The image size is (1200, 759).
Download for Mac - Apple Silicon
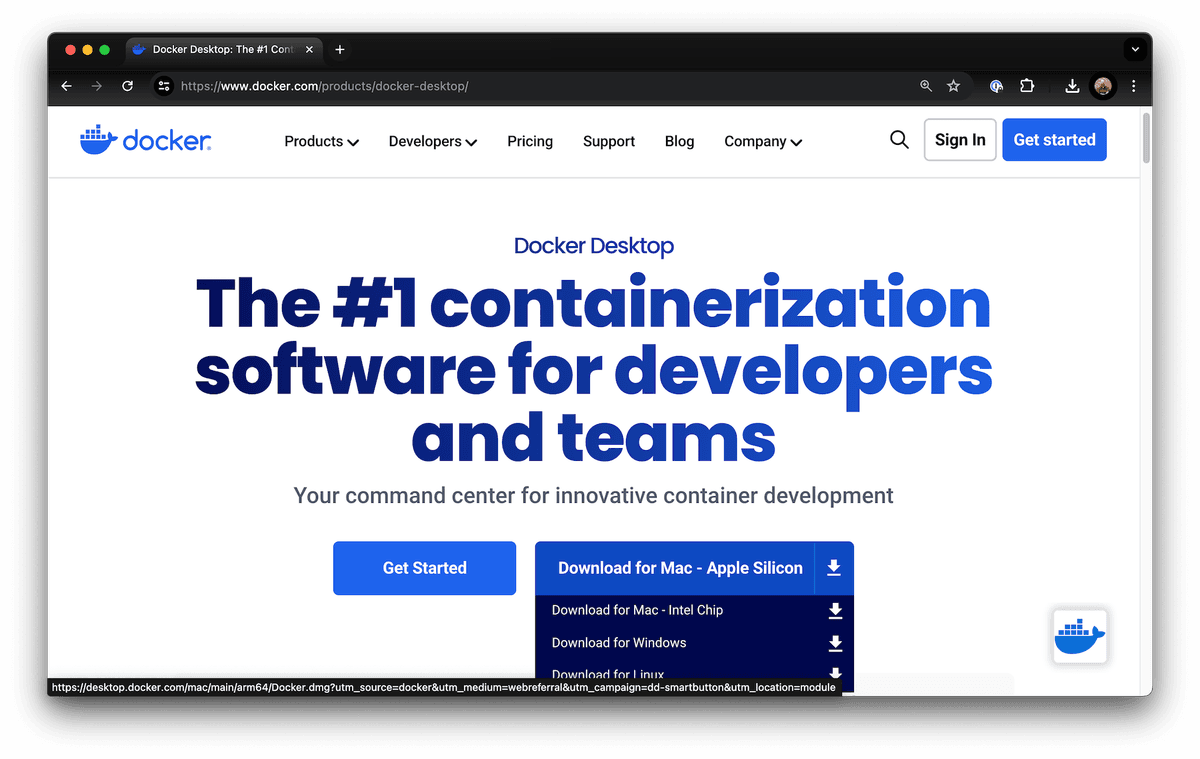680,568
